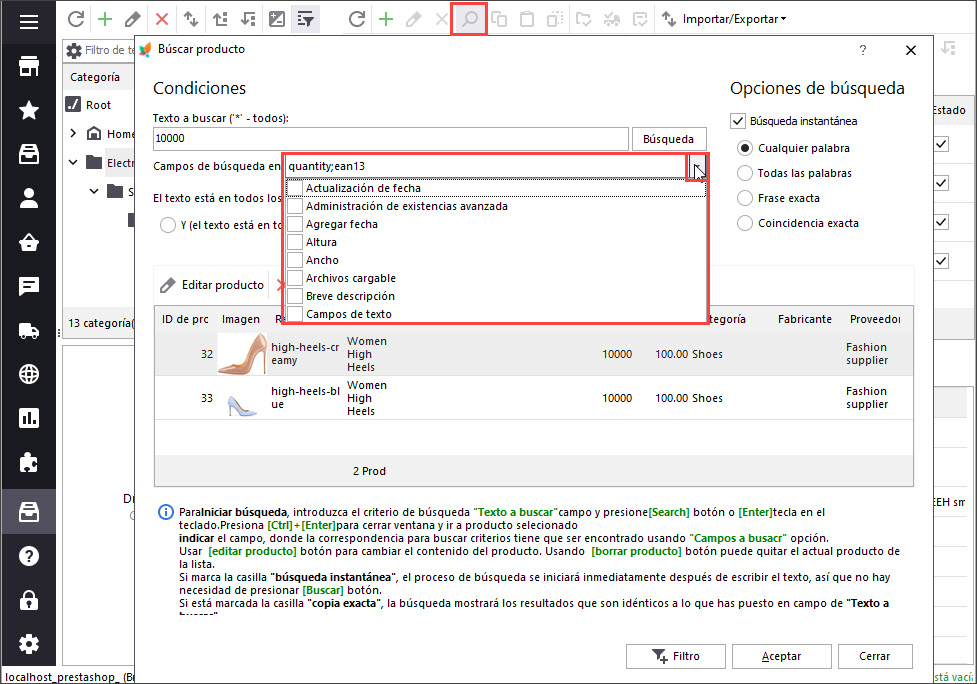Sort by Proveedor column header
The image size is (977, 684).
click(875, 319)
